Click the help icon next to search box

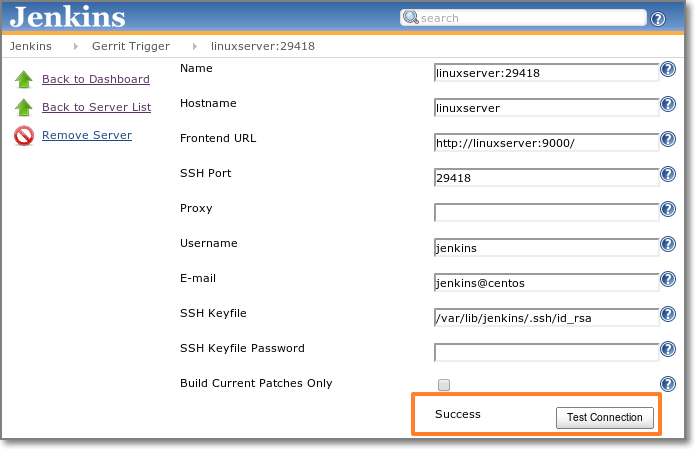(658, 19)
